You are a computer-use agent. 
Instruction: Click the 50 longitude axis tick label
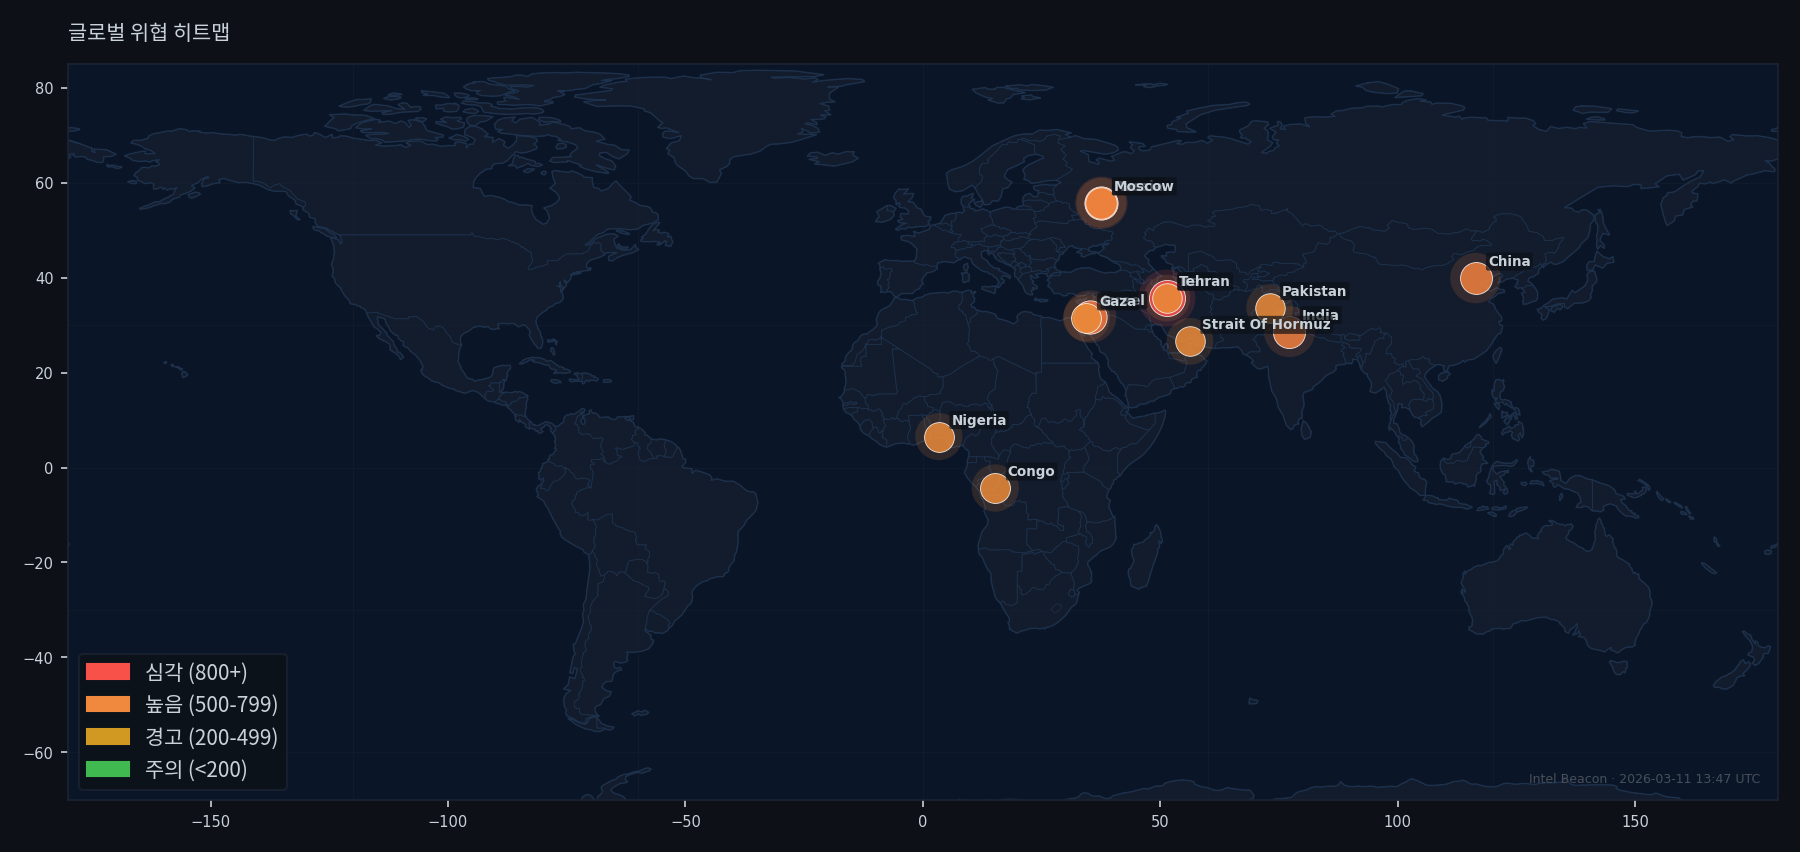(1160, 822)
